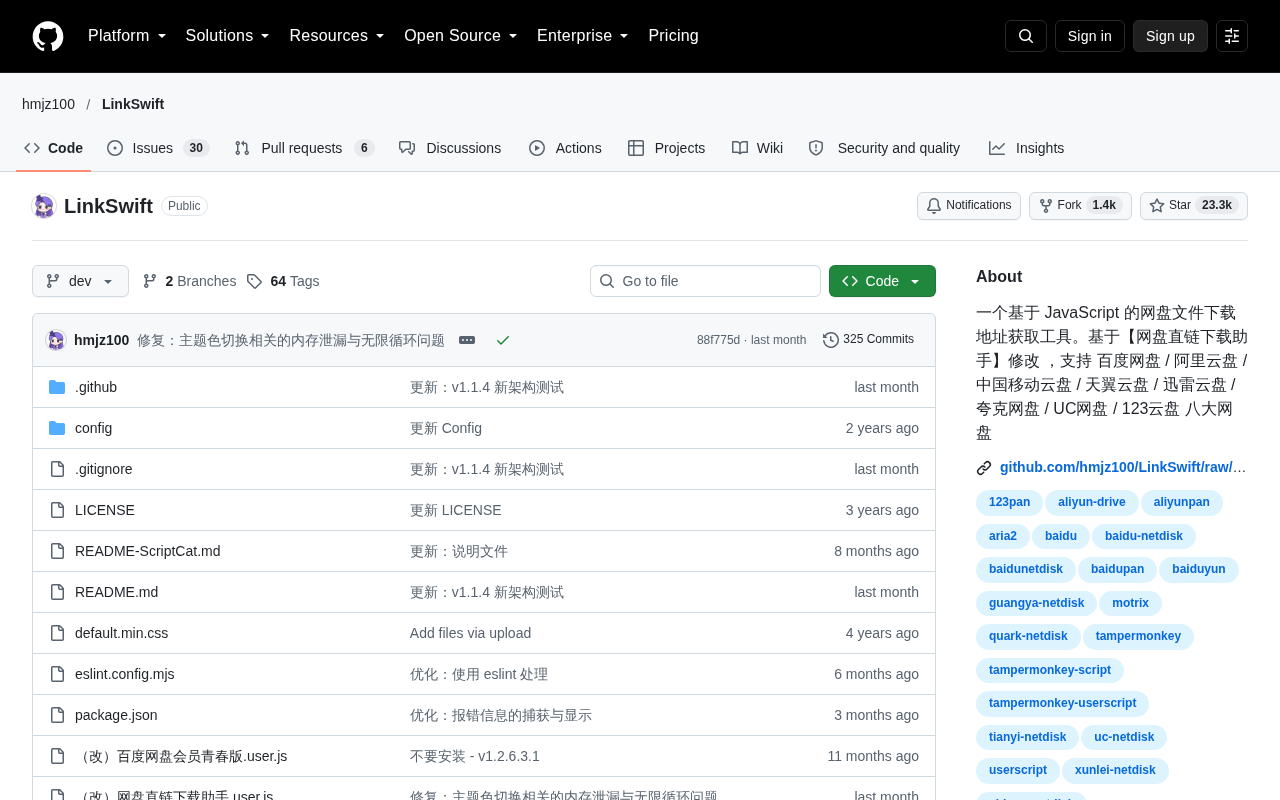Expand the Platform menu

coord(127,36)
